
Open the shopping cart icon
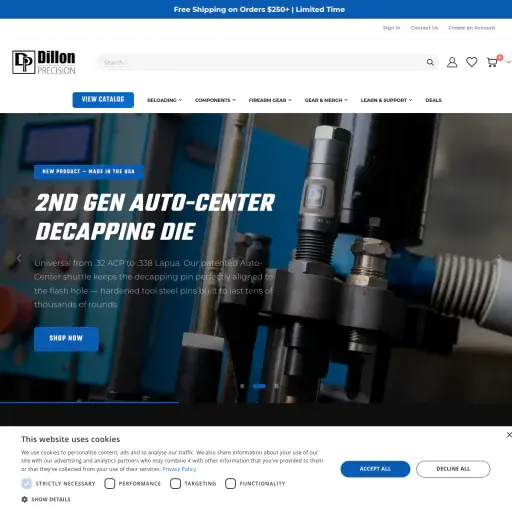coord(492,62)
